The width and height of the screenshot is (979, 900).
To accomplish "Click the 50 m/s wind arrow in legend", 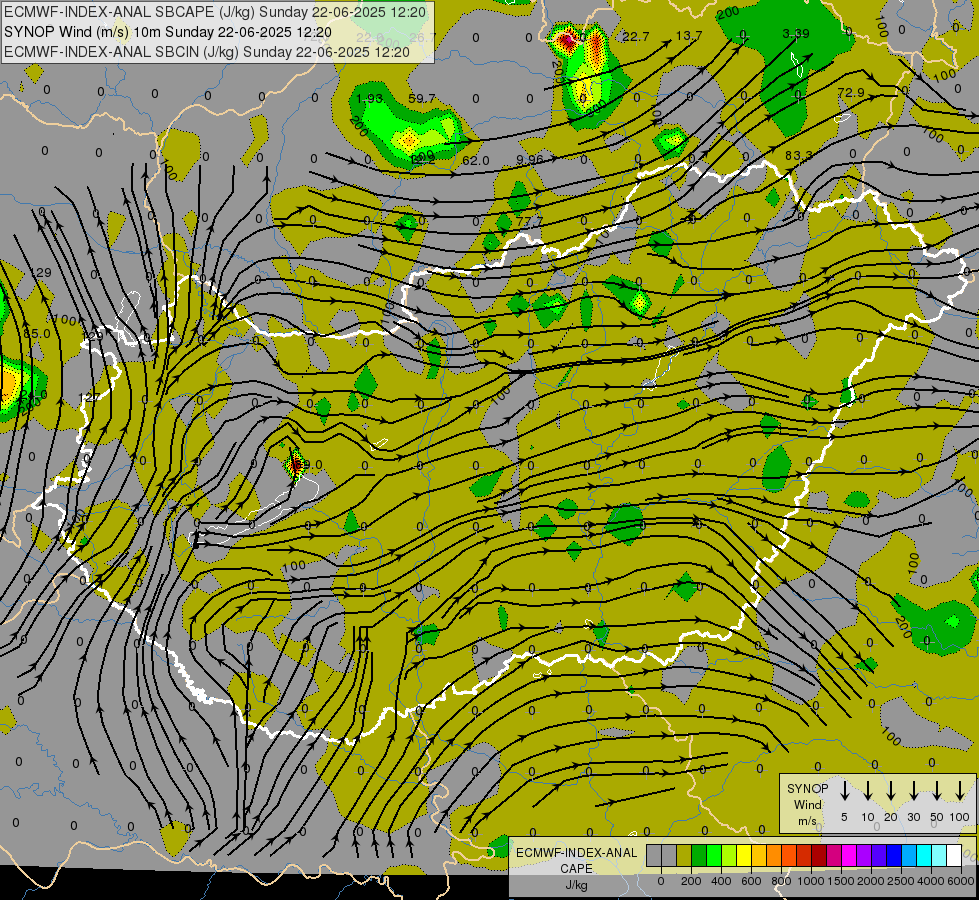I will tap(937, 791).
